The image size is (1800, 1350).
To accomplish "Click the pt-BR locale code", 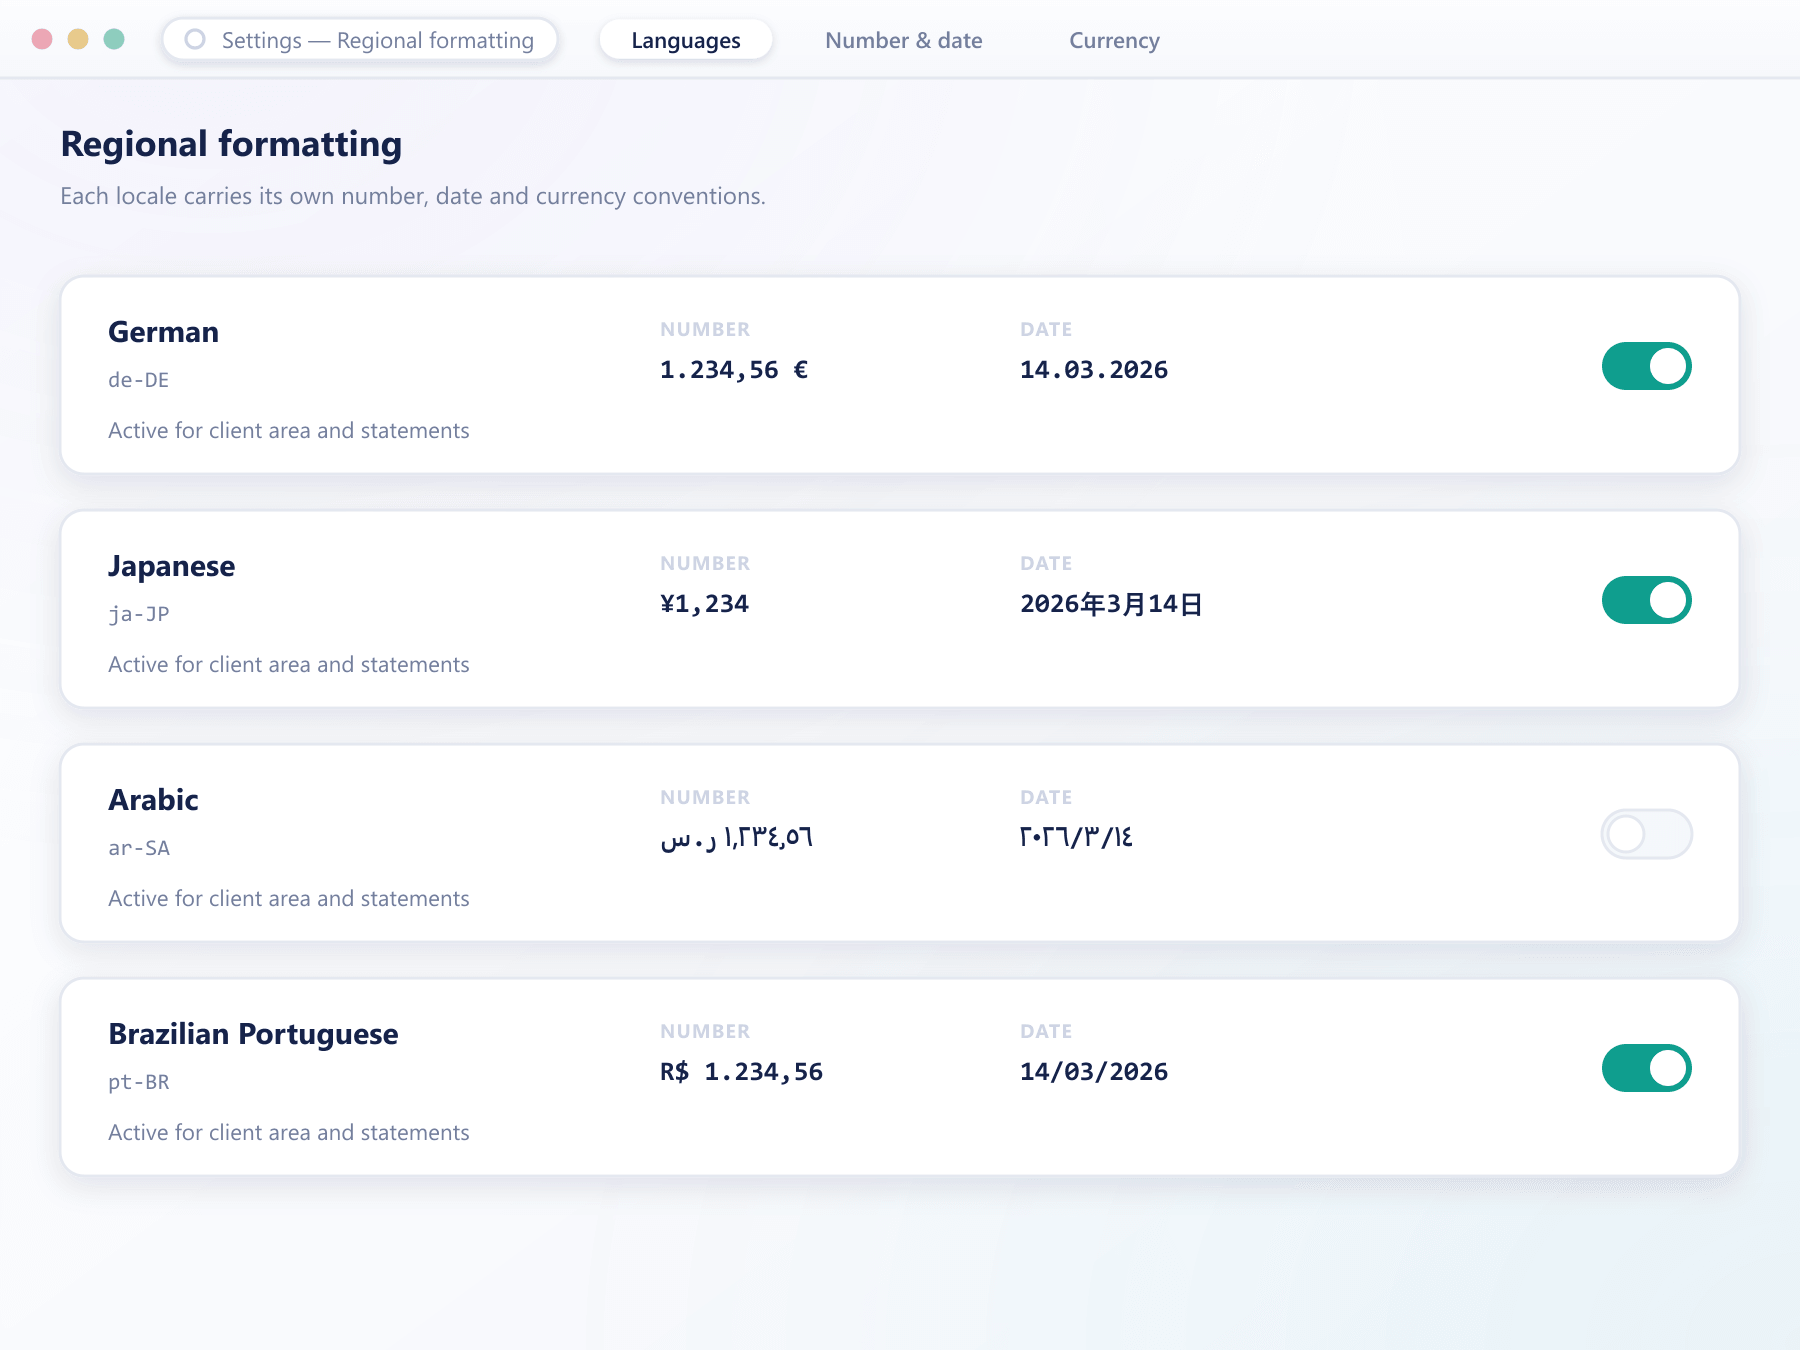I will click(x=139, y=1082).
